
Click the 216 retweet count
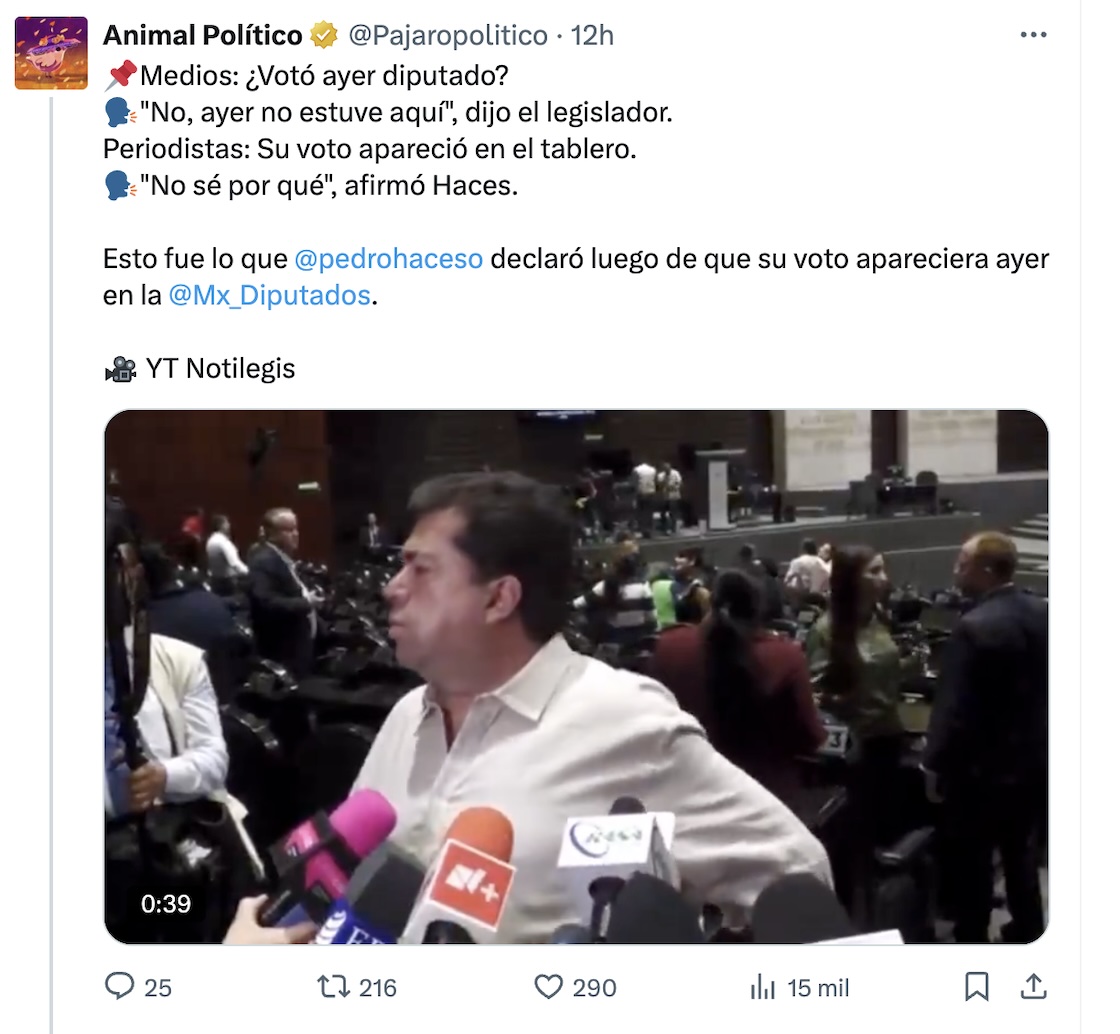[x=377, y=988]
